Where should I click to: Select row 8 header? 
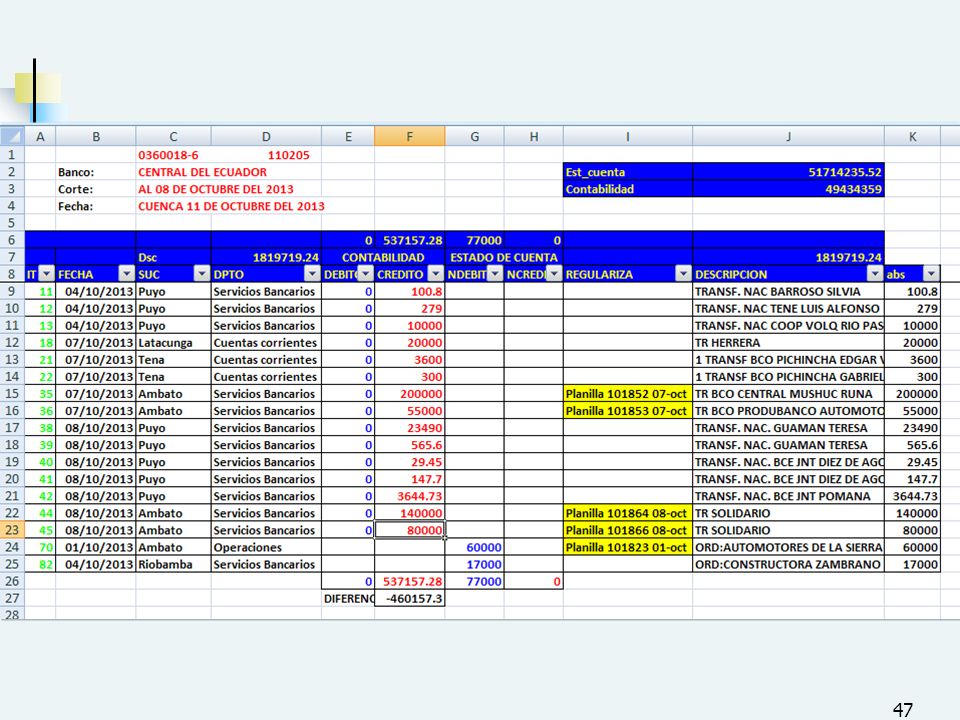[12, 274]
